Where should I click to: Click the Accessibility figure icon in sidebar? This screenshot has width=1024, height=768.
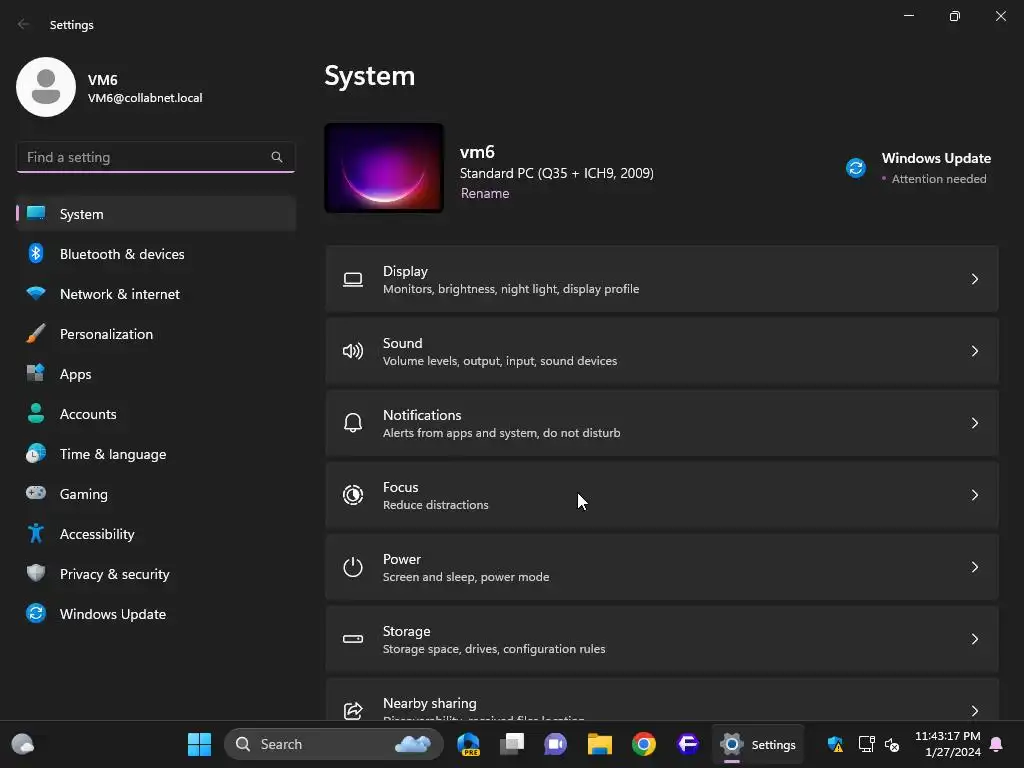click(x=36, y=534)
